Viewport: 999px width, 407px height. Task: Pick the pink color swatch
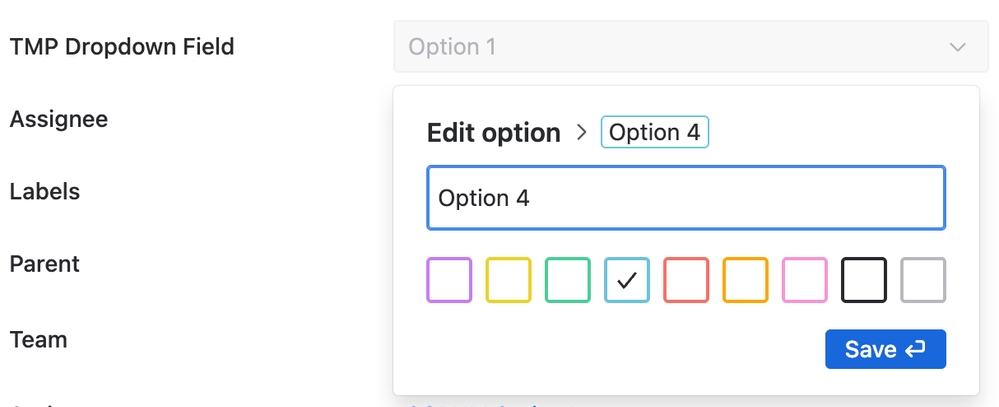tap(805, 280)
